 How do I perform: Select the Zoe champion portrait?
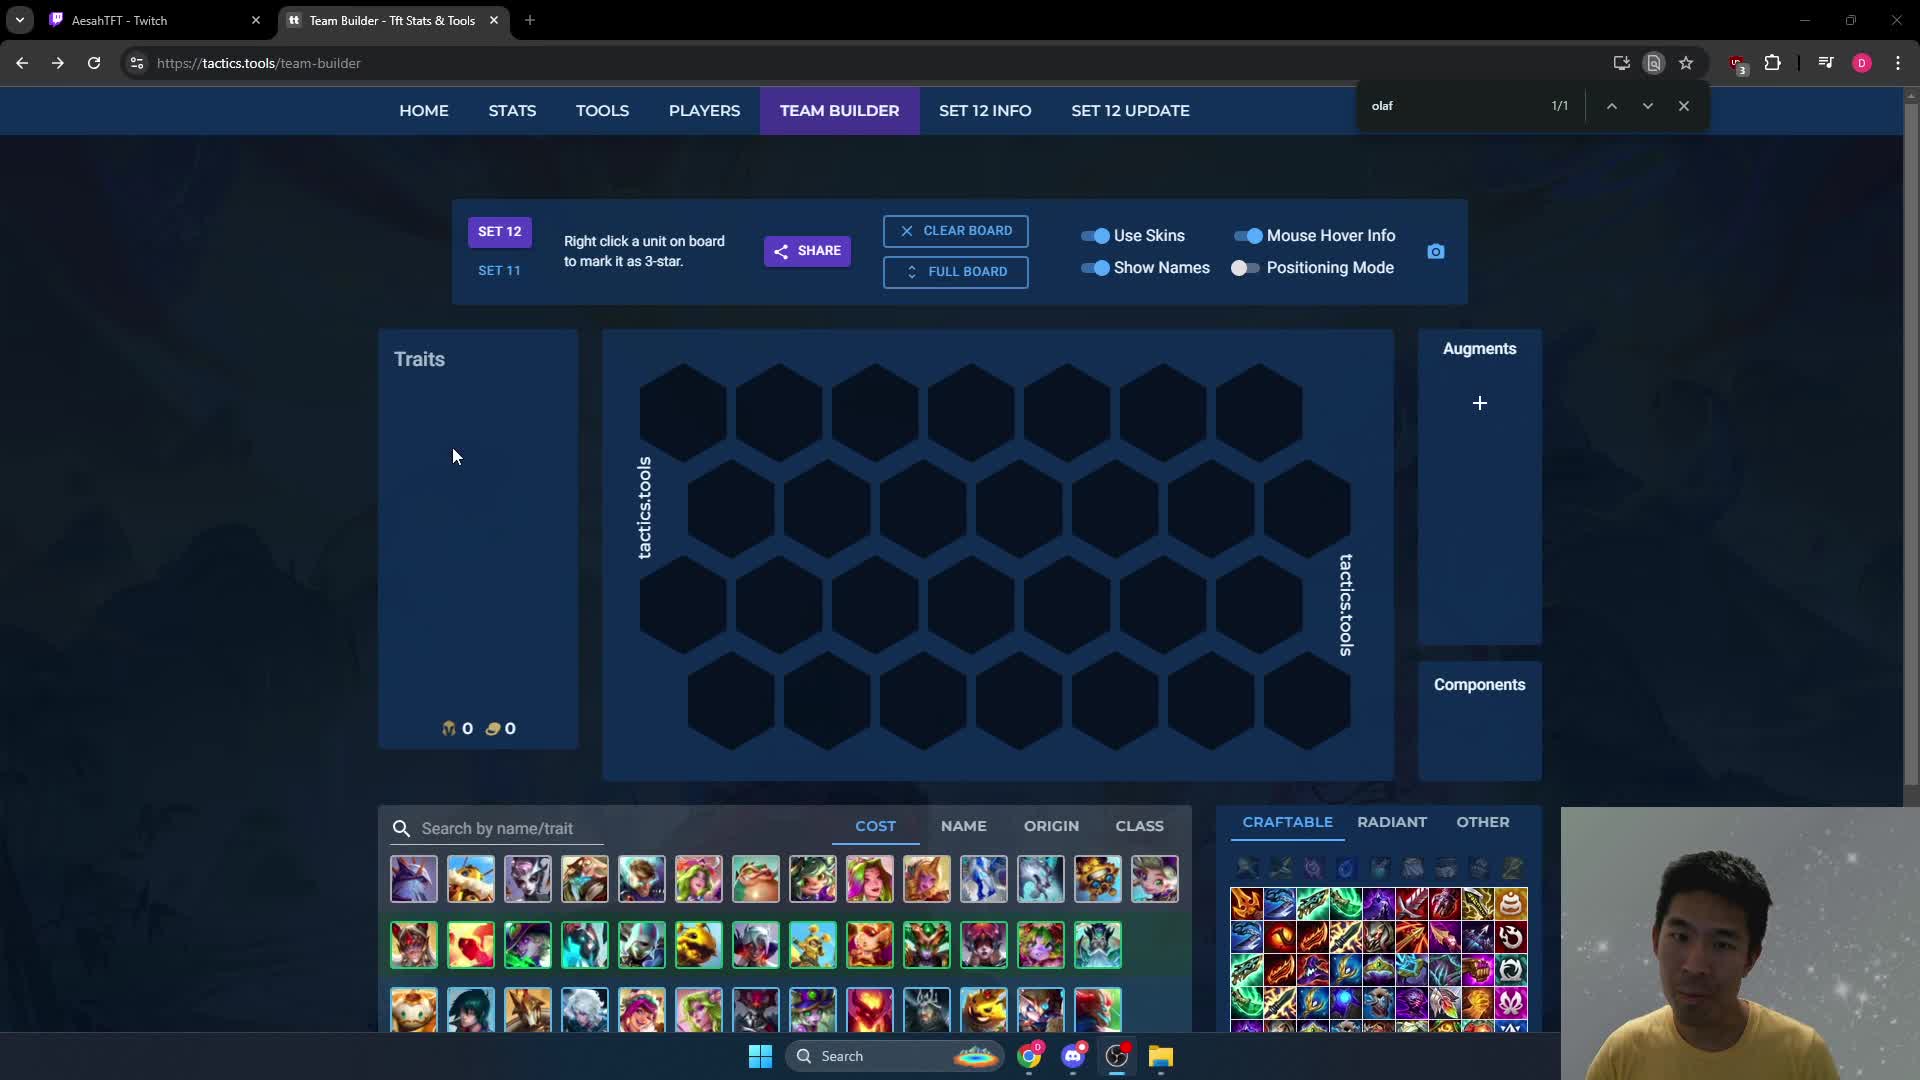click(x=1155, y=879)
